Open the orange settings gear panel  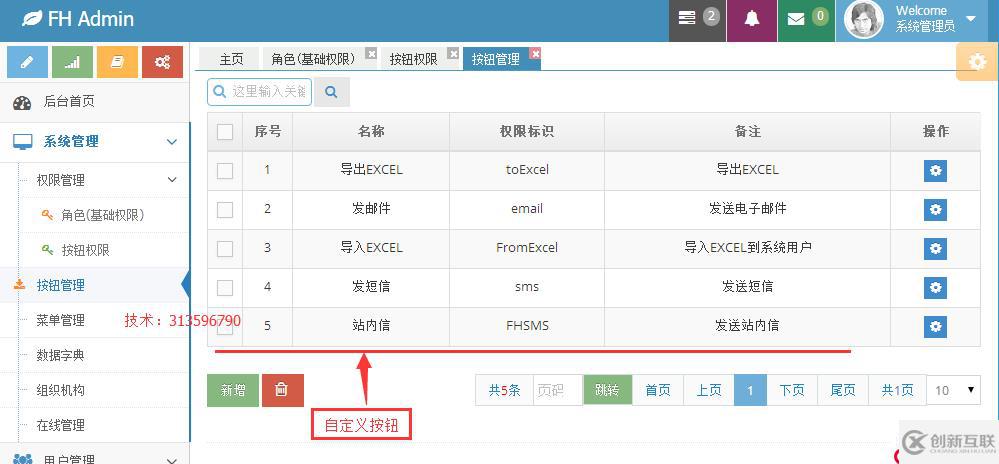(977, 62)
